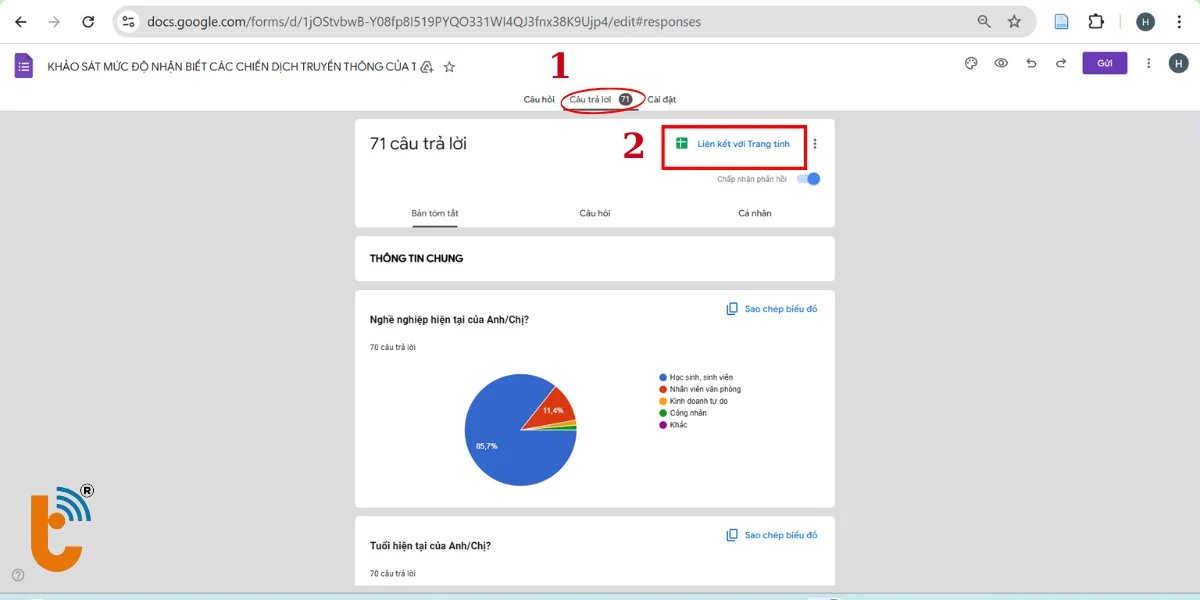Screen dimensions: 1200x600
Task: Copy the occupation chart with 'Sao chép biểu đồ'
Action: coord(772,309)
